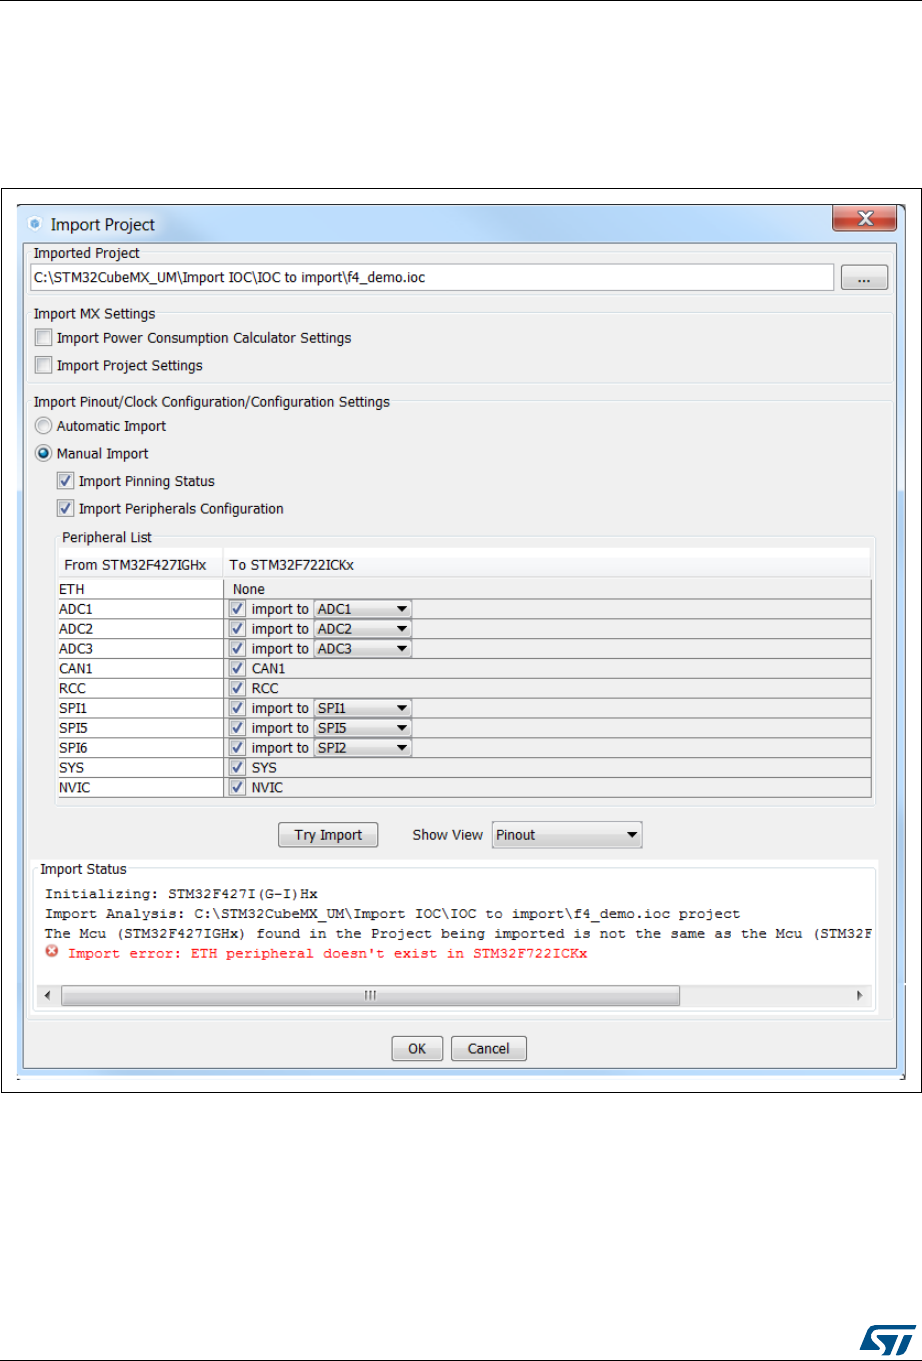The width and height of the screenshot is (922, 1361).
Task: Select the CAN1 source peripheral cell
Action: (x=140, y=668)
